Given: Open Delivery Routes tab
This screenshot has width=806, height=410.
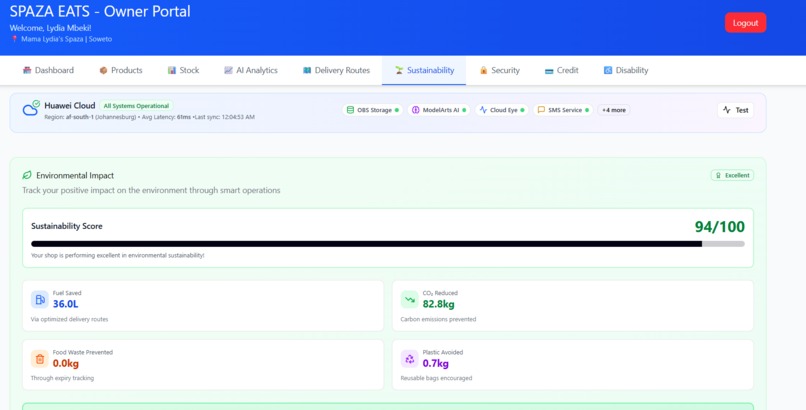Looking at the screenshot, I should 336,70.
